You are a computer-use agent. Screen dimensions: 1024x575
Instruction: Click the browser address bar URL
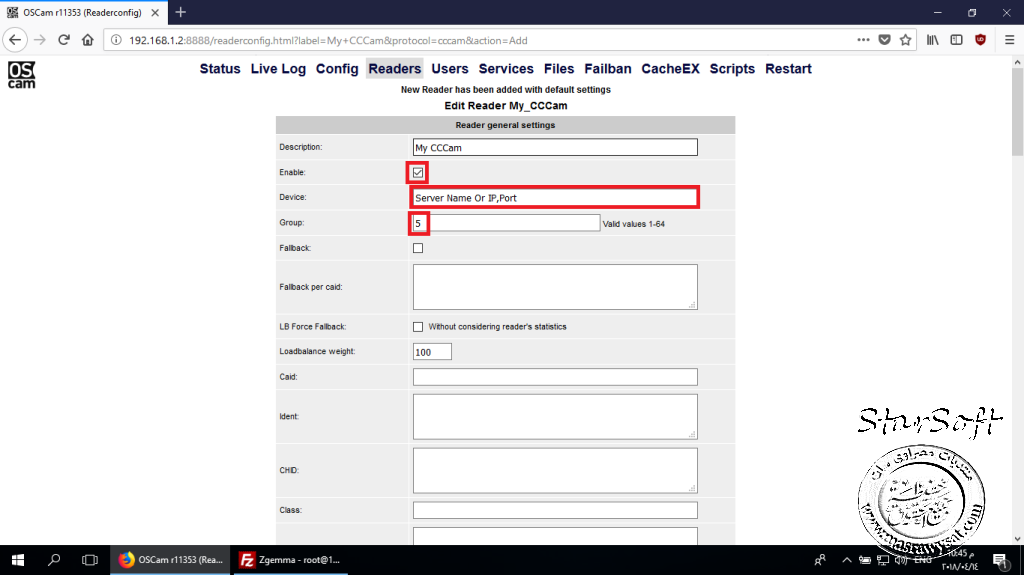click(x=328, y=41)
